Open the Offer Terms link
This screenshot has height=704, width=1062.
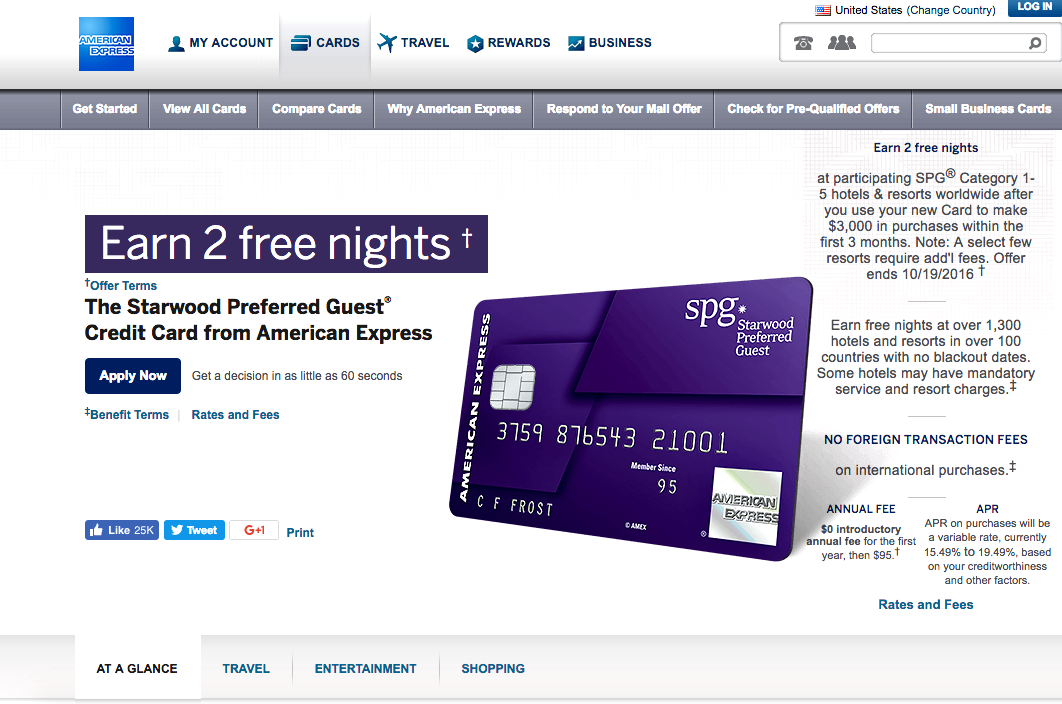(121, 285)
